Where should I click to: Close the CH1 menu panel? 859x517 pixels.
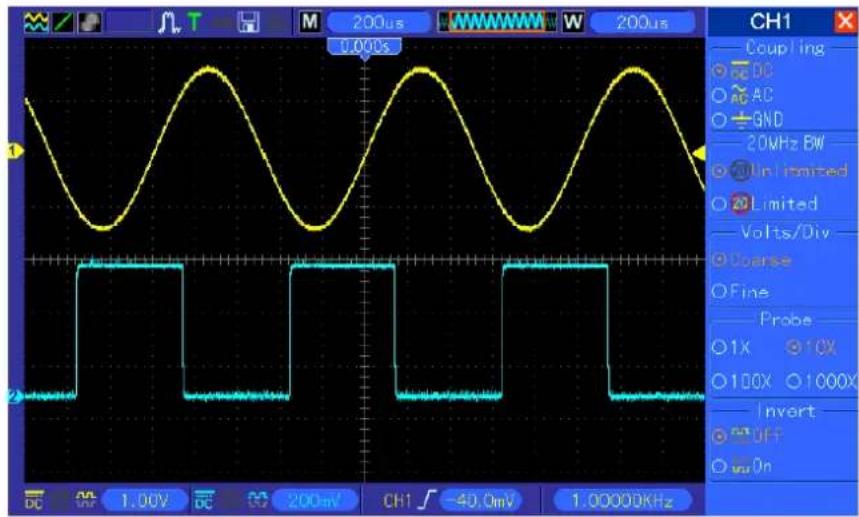pyautogui.click(x=846, y=22)
